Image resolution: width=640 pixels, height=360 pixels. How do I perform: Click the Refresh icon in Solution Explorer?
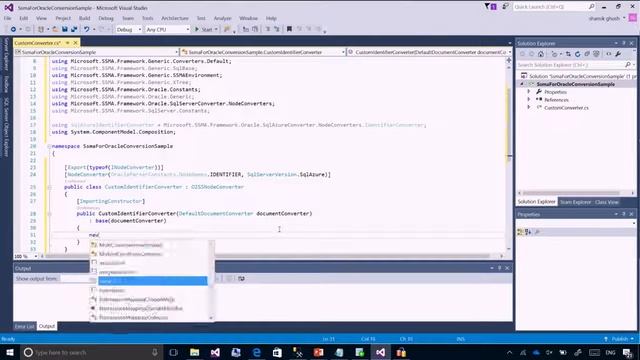[578, 54]
